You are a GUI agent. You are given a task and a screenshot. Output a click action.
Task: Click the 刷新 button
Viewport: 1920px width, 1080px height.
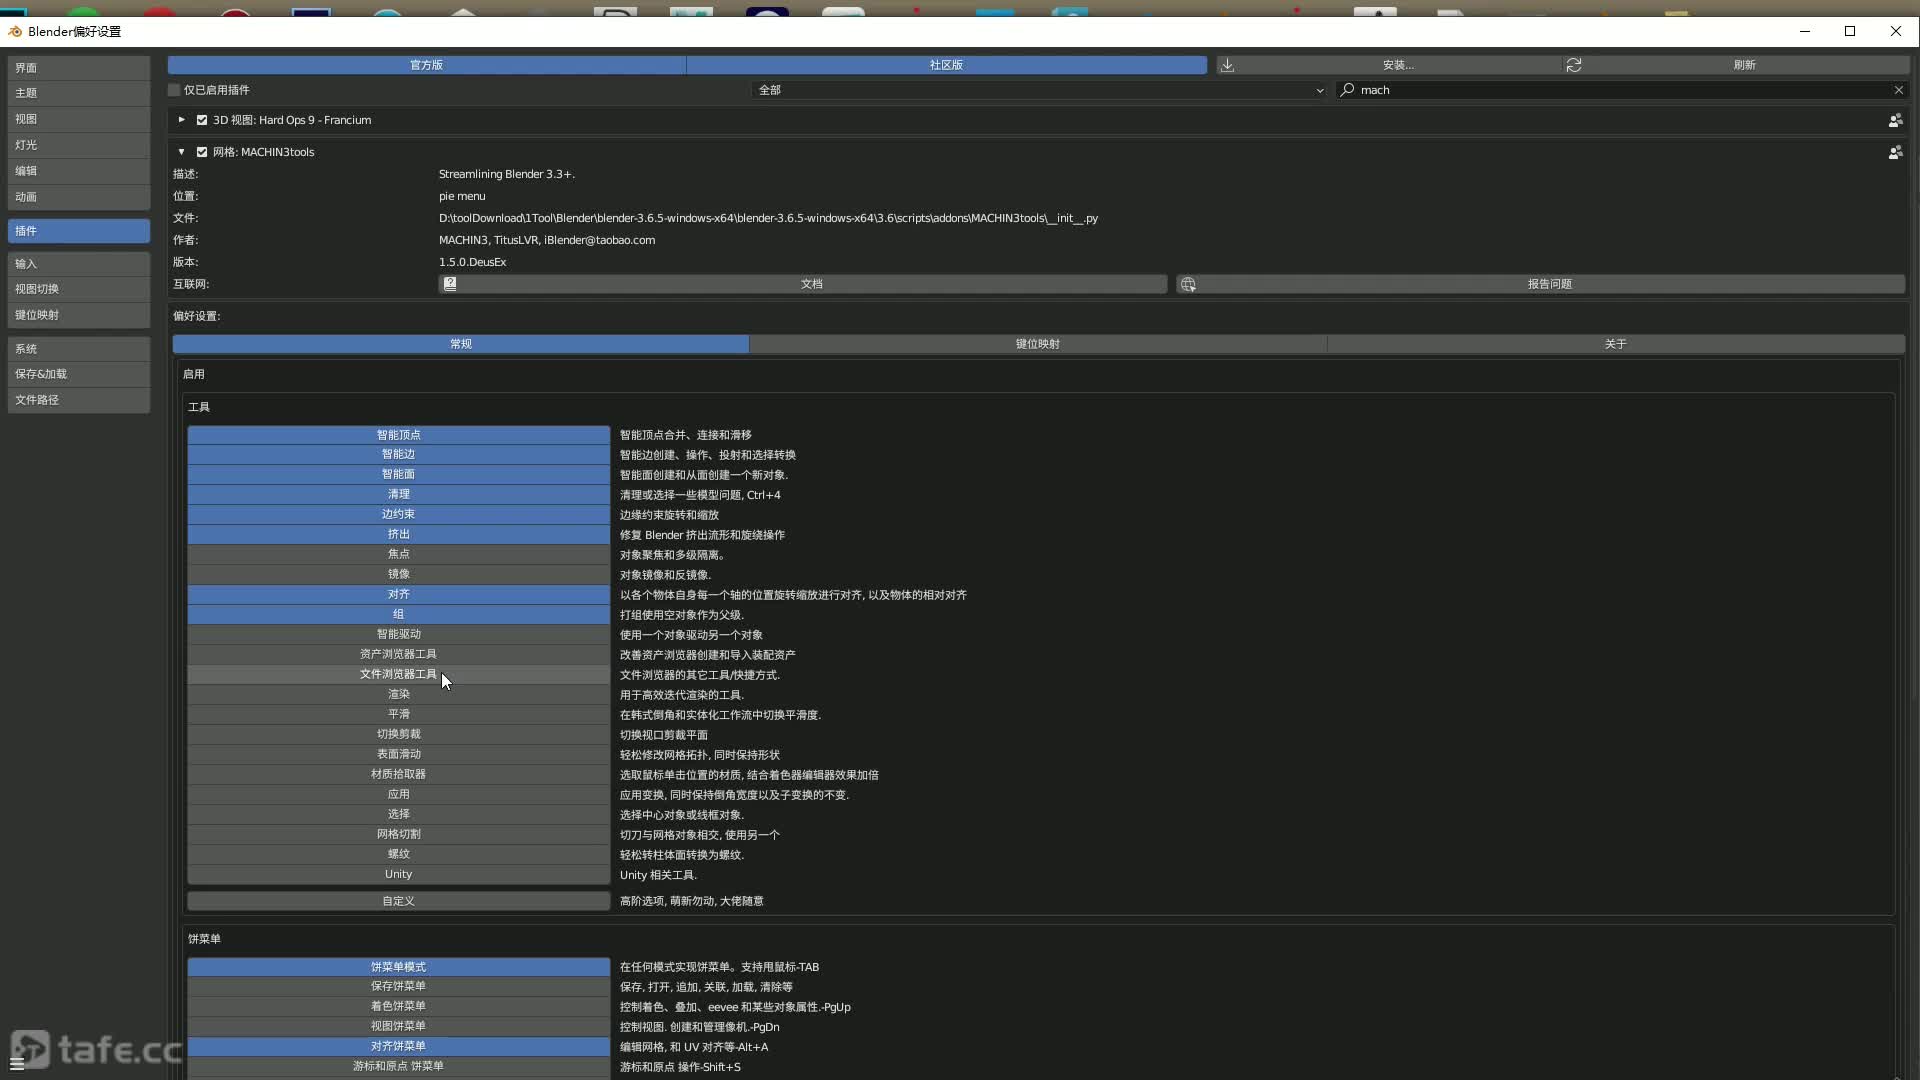1735,65
